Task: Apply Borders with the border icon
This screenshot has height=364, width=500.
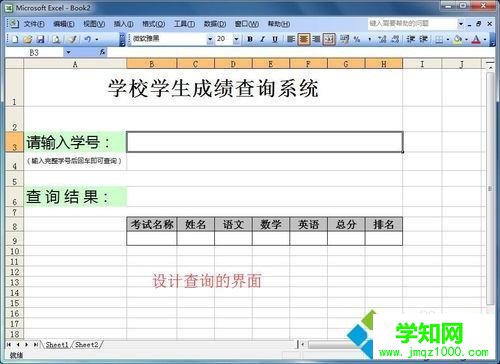Action: 439,39
